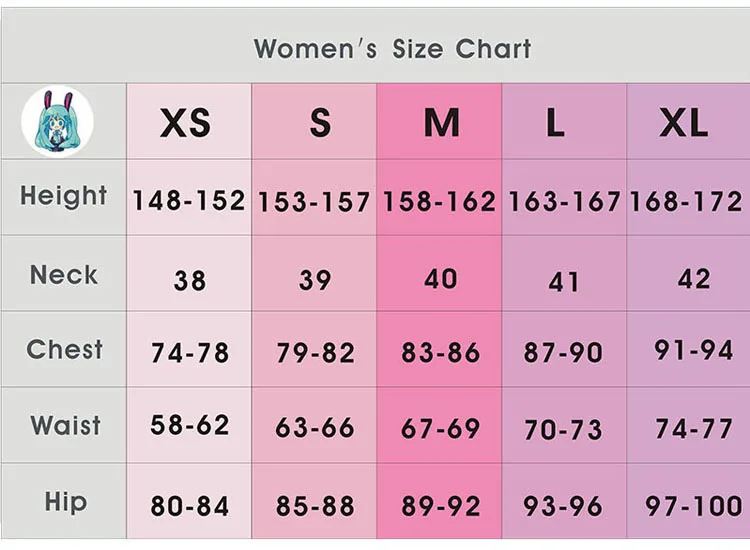Click the 158-162 height value
This screenshot has height=550, width=750.
point(439,201)
